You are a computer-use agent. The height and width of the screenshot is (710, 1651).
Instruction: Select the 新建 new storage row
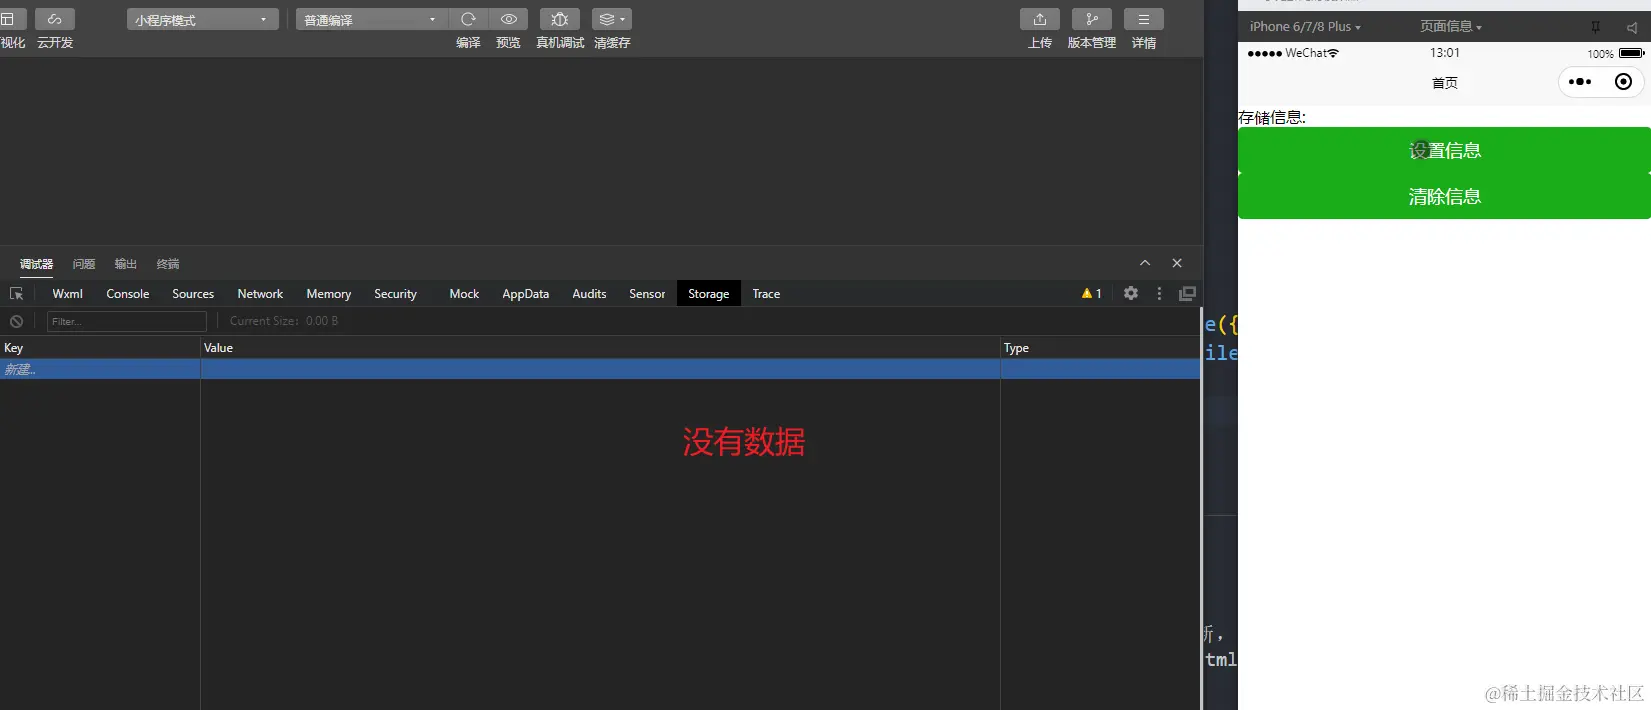tap(600, 369)
